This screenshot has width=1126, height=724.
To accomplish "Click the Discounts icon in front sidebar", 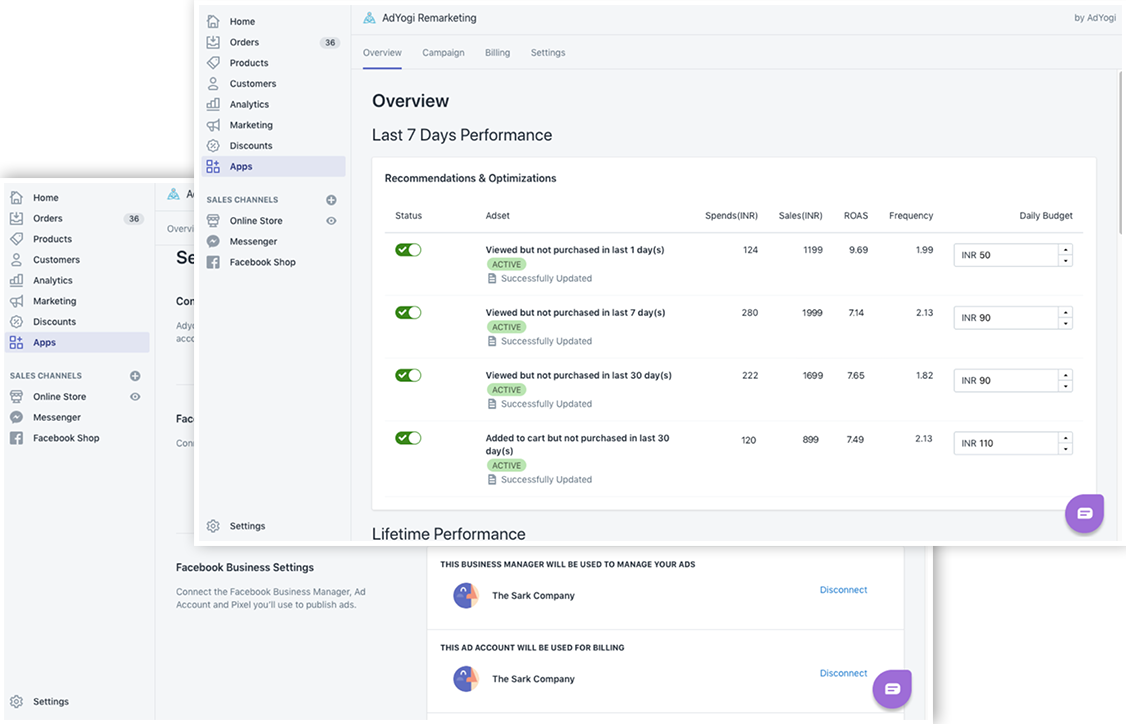I will [x=213, y=146].
